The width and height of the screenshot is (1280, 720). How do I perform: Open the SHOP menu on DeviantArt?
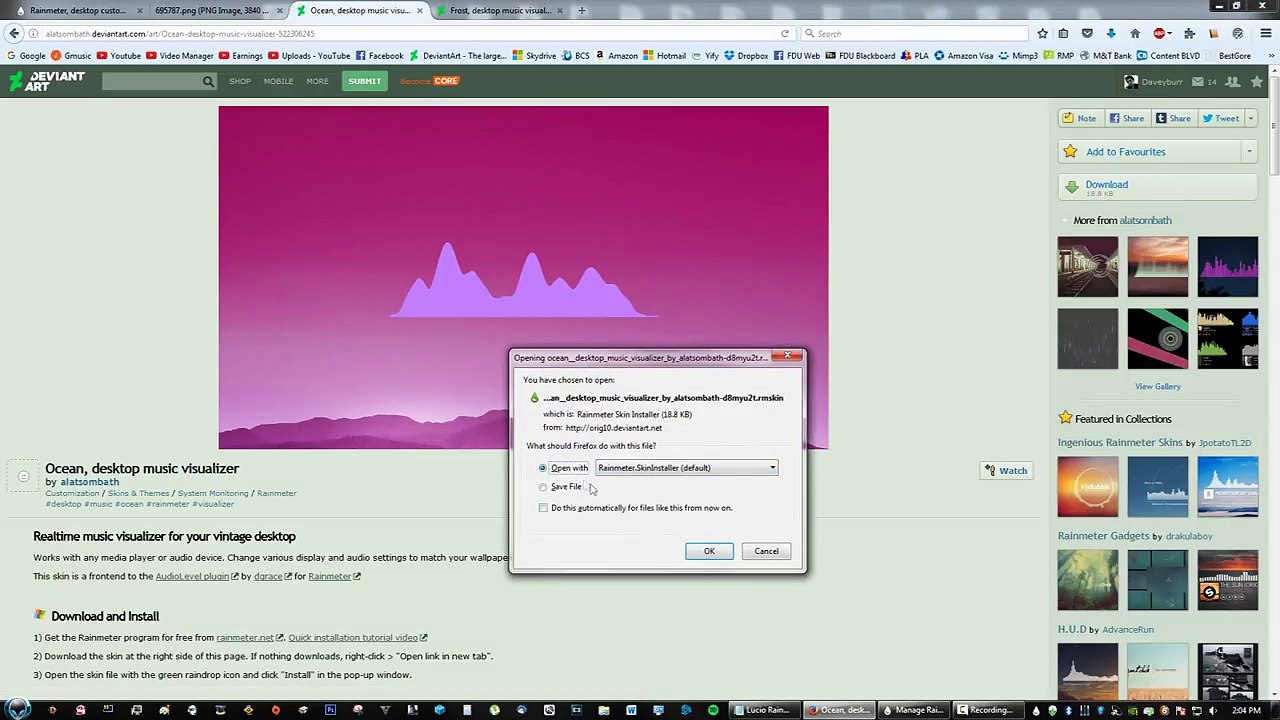[x=240, y=81]
